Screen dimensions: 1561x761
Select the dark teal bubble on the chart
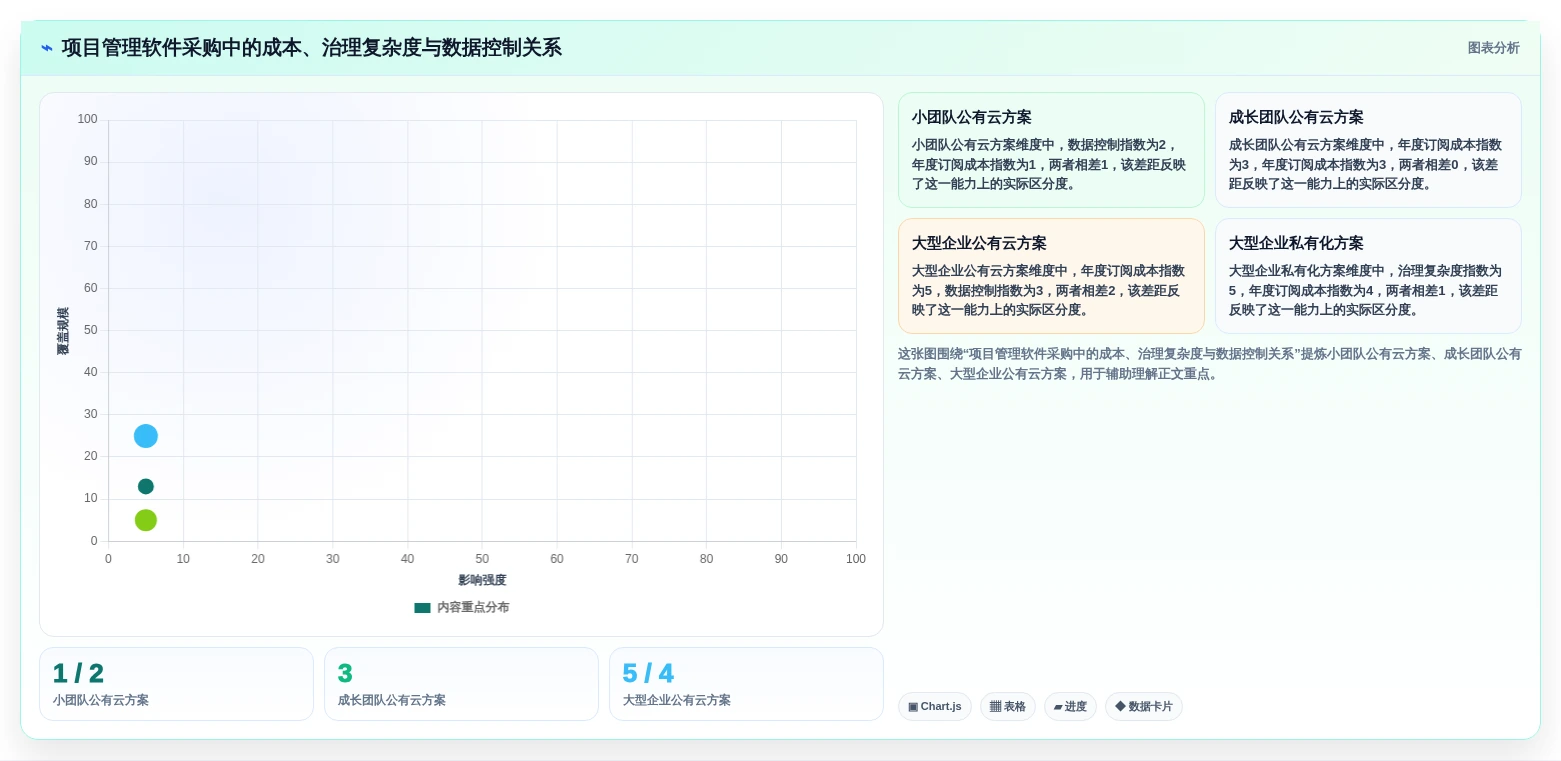146,486
